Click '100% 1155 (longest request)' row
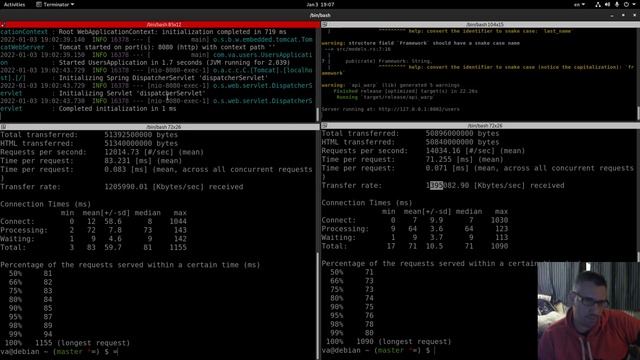The height and width of the screenshot is (360, 640). [x=67, y=343]
